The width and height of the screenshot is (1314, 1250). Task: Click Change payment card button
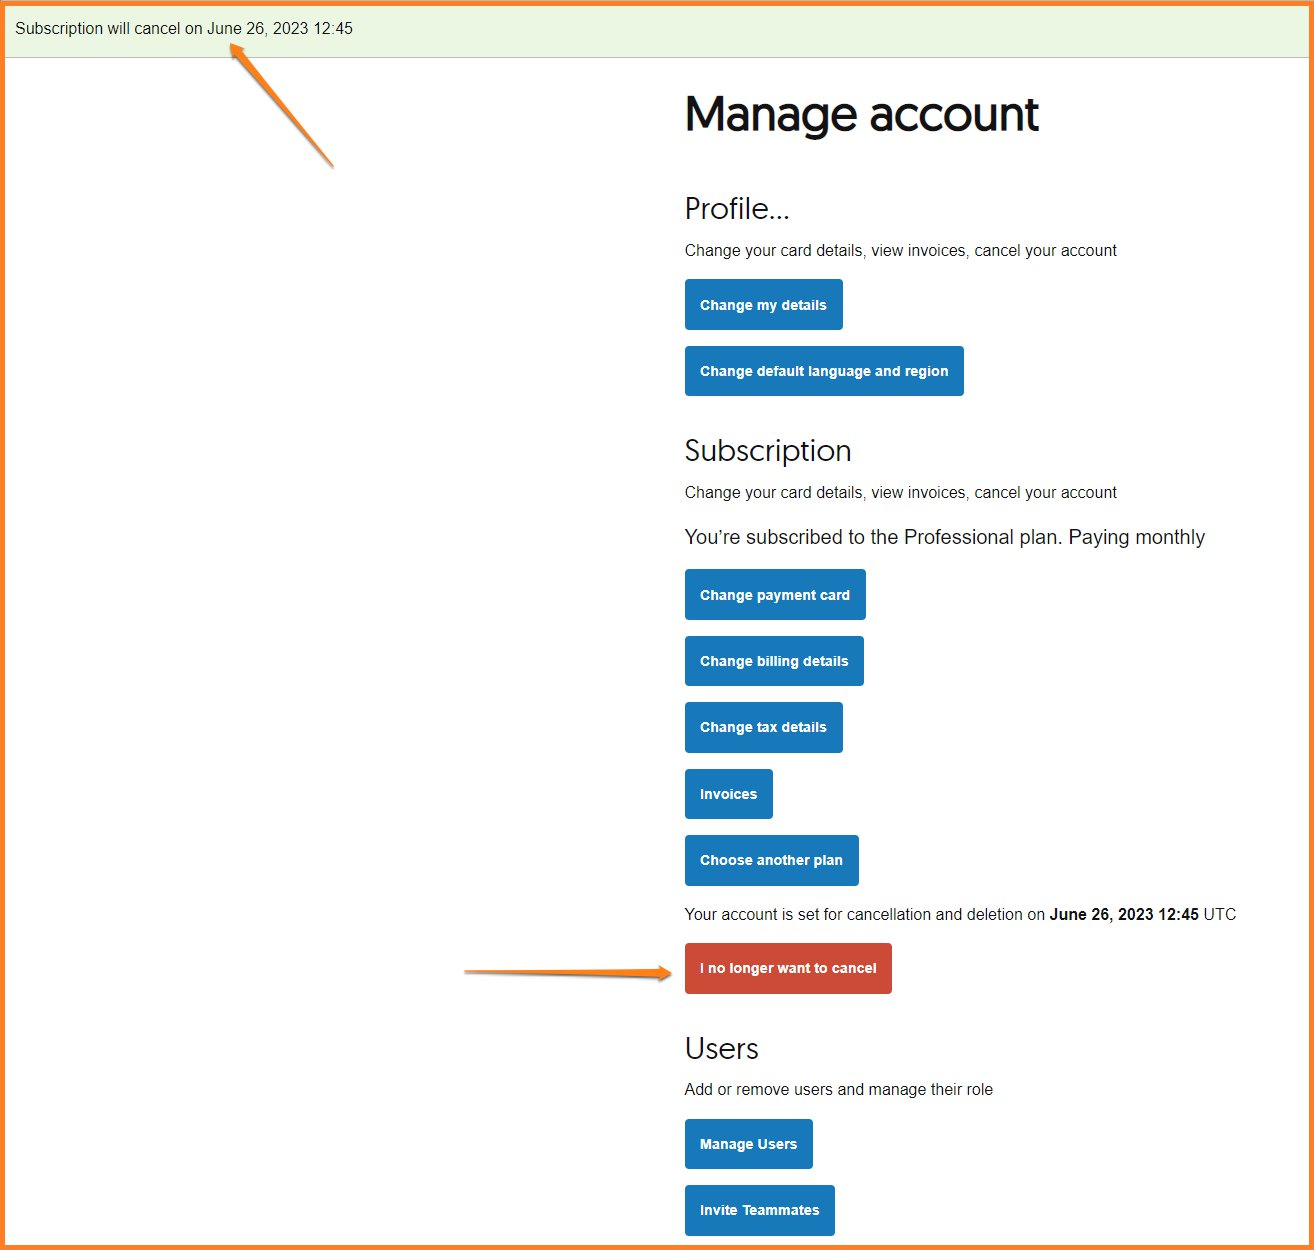774,595
